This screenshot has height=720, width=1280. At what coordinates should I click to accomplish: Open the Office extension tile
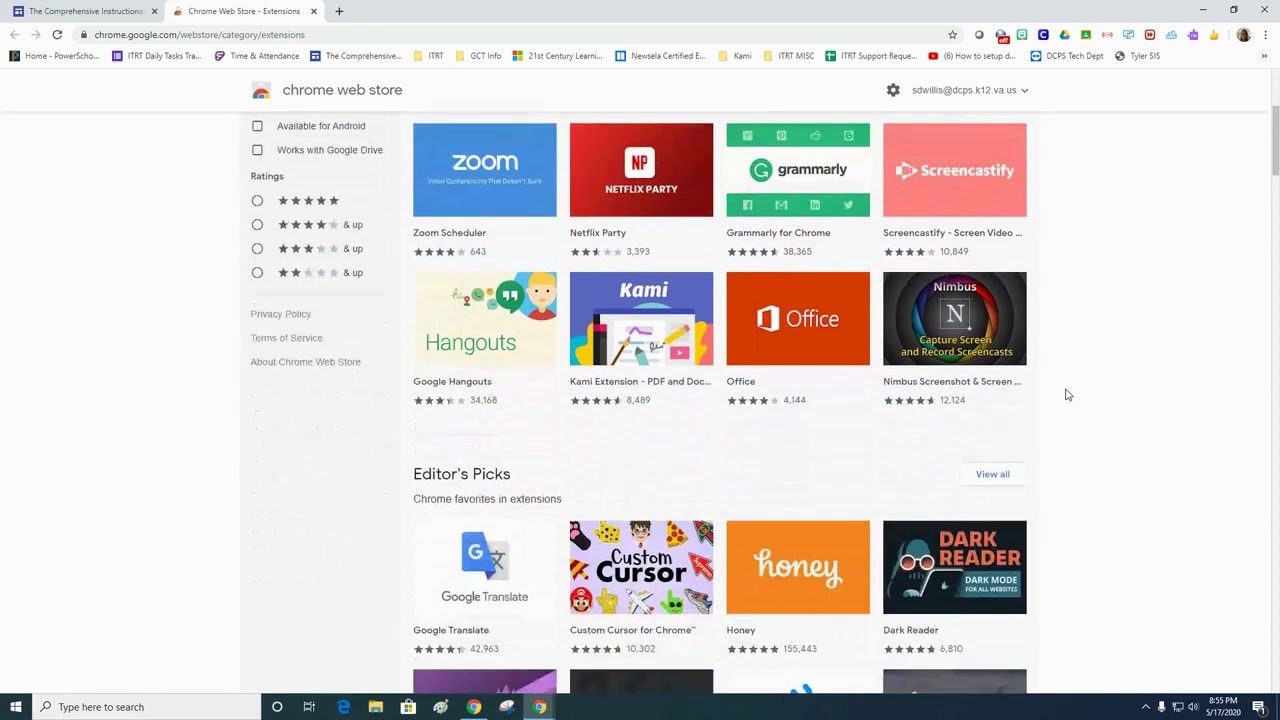coord(798,339)
